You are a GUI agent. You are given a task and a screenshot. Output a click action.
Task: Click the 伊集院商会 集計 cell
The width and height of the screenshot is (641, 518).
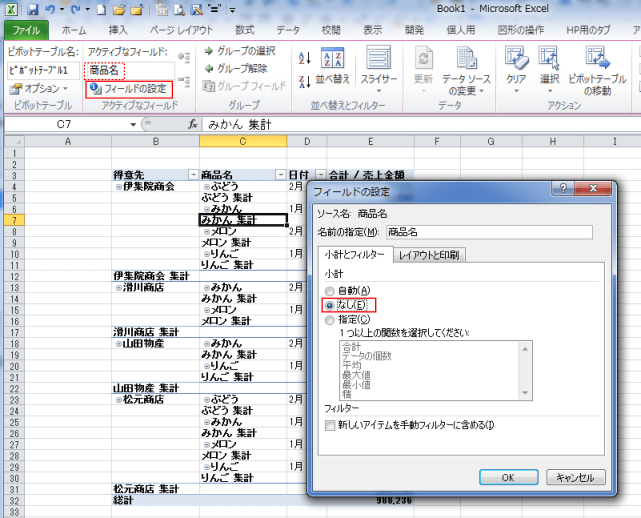(x=156, y=276)
